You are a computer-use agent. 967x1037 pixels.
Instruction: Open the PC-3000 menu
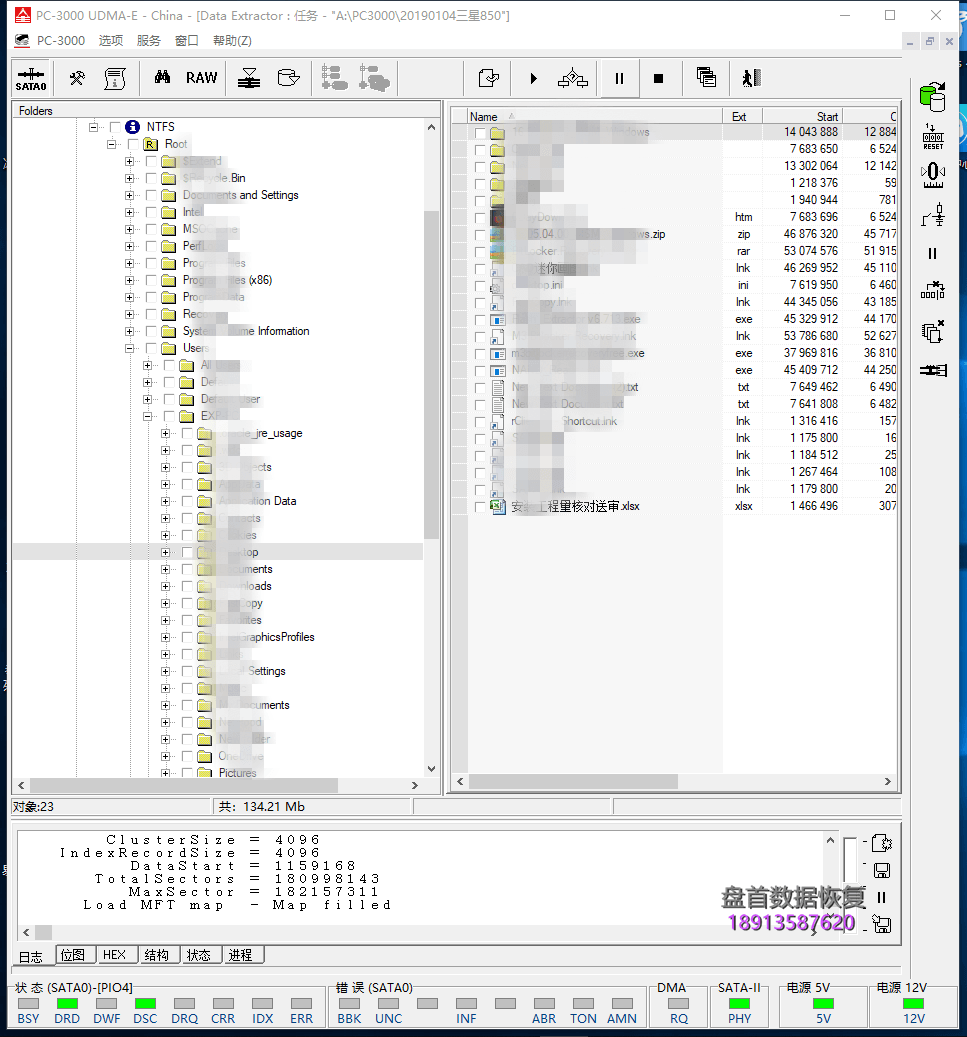[x=60, y=40]
